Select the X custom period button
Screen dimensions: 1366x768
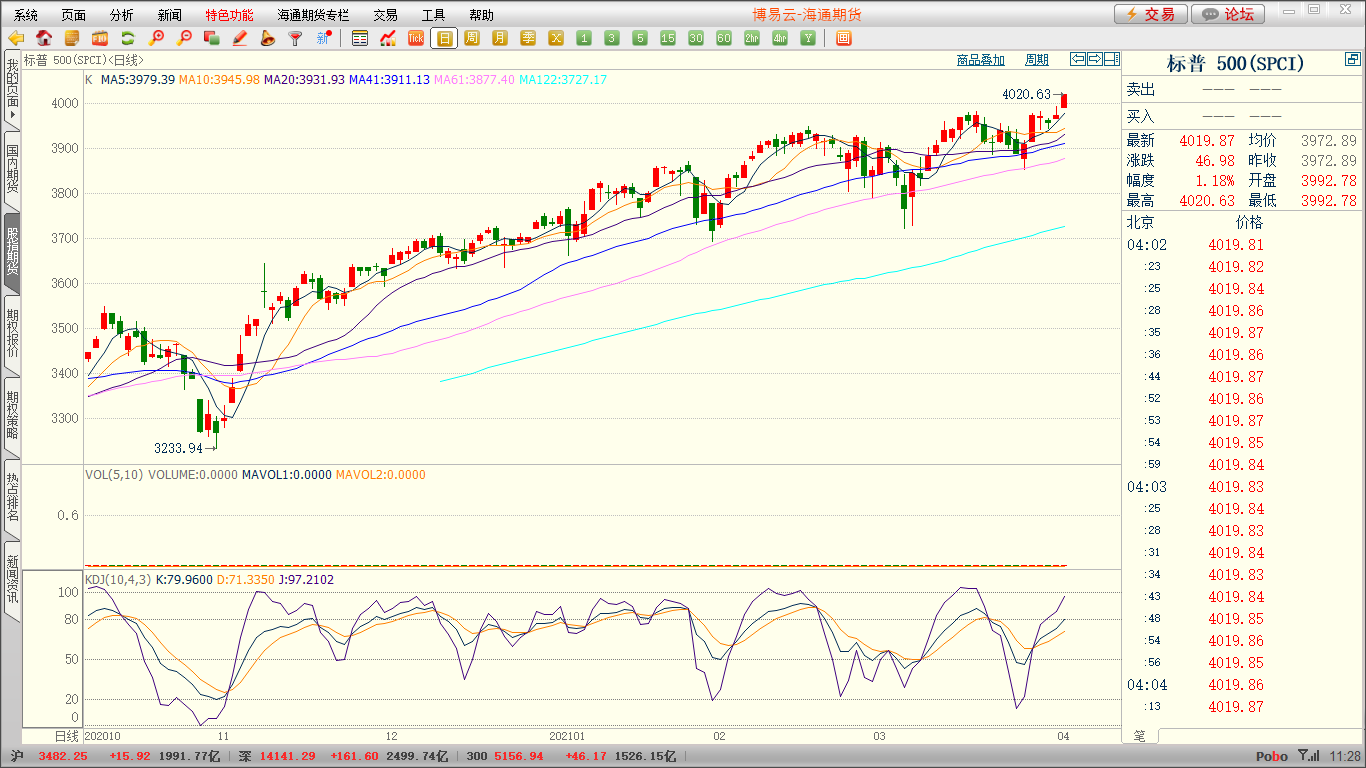[x=556, y=38]
